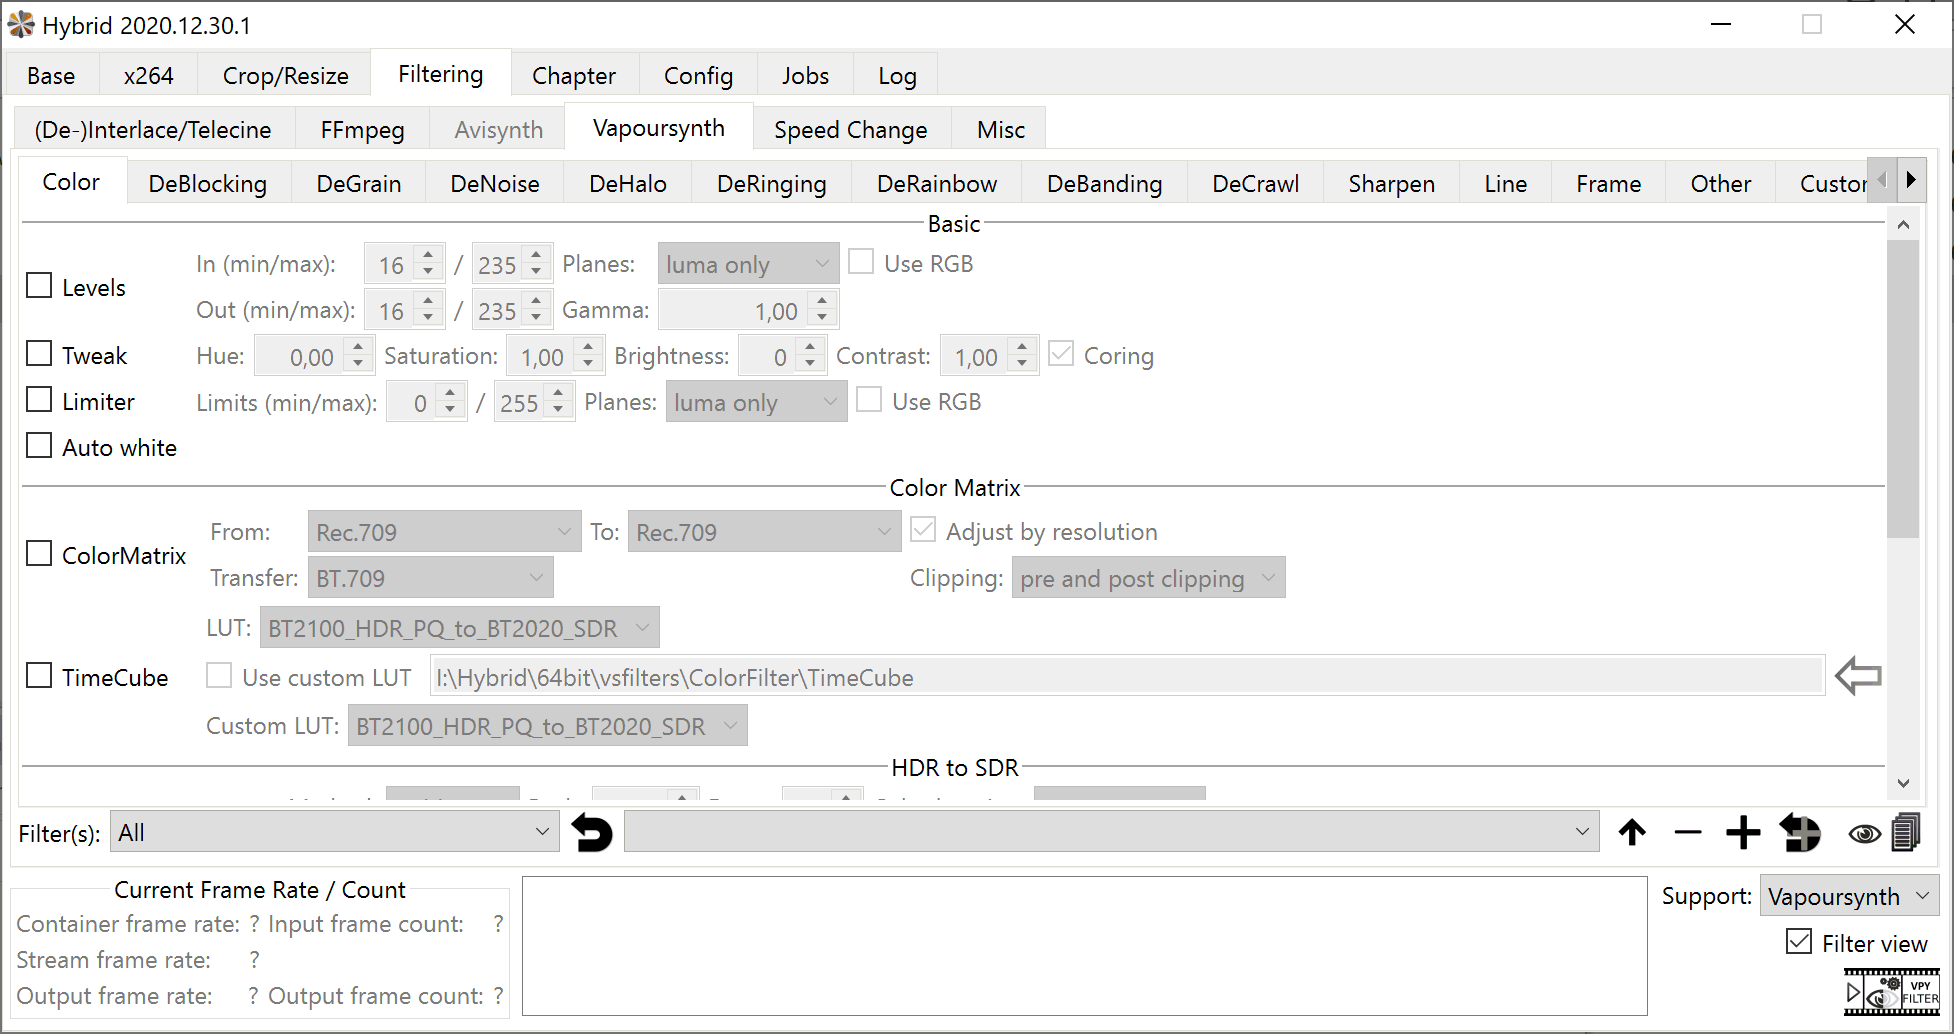Click the VPY Filter filmstrip preview icon

pyautogui.click(x=1891, y=993)
